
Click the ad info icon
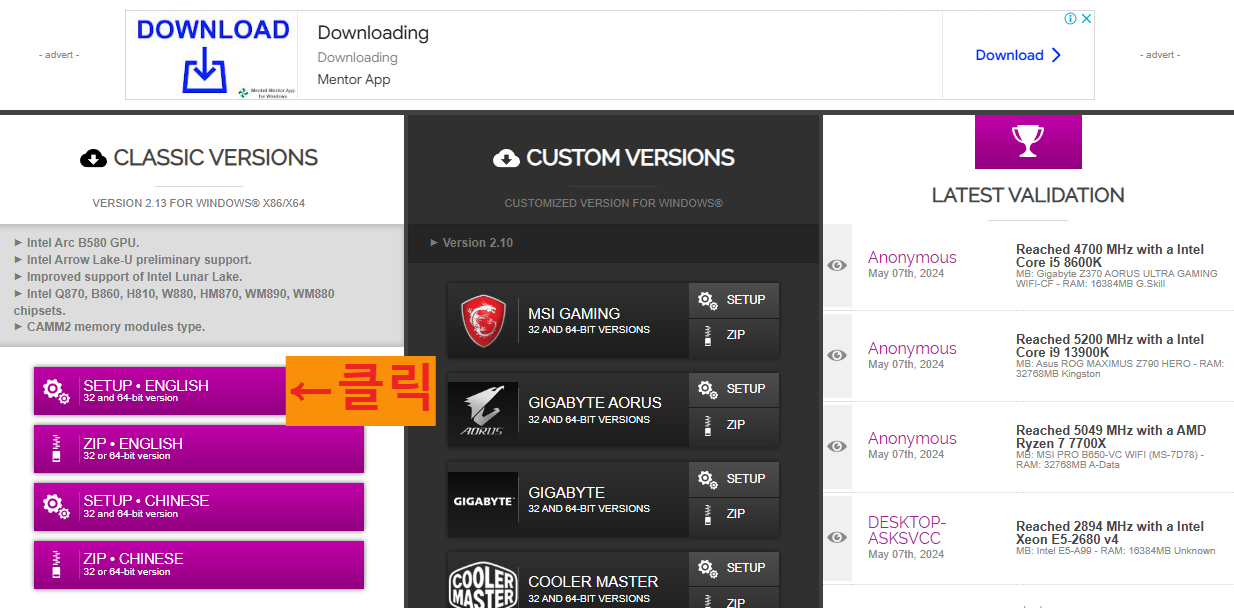point(1070,18)
